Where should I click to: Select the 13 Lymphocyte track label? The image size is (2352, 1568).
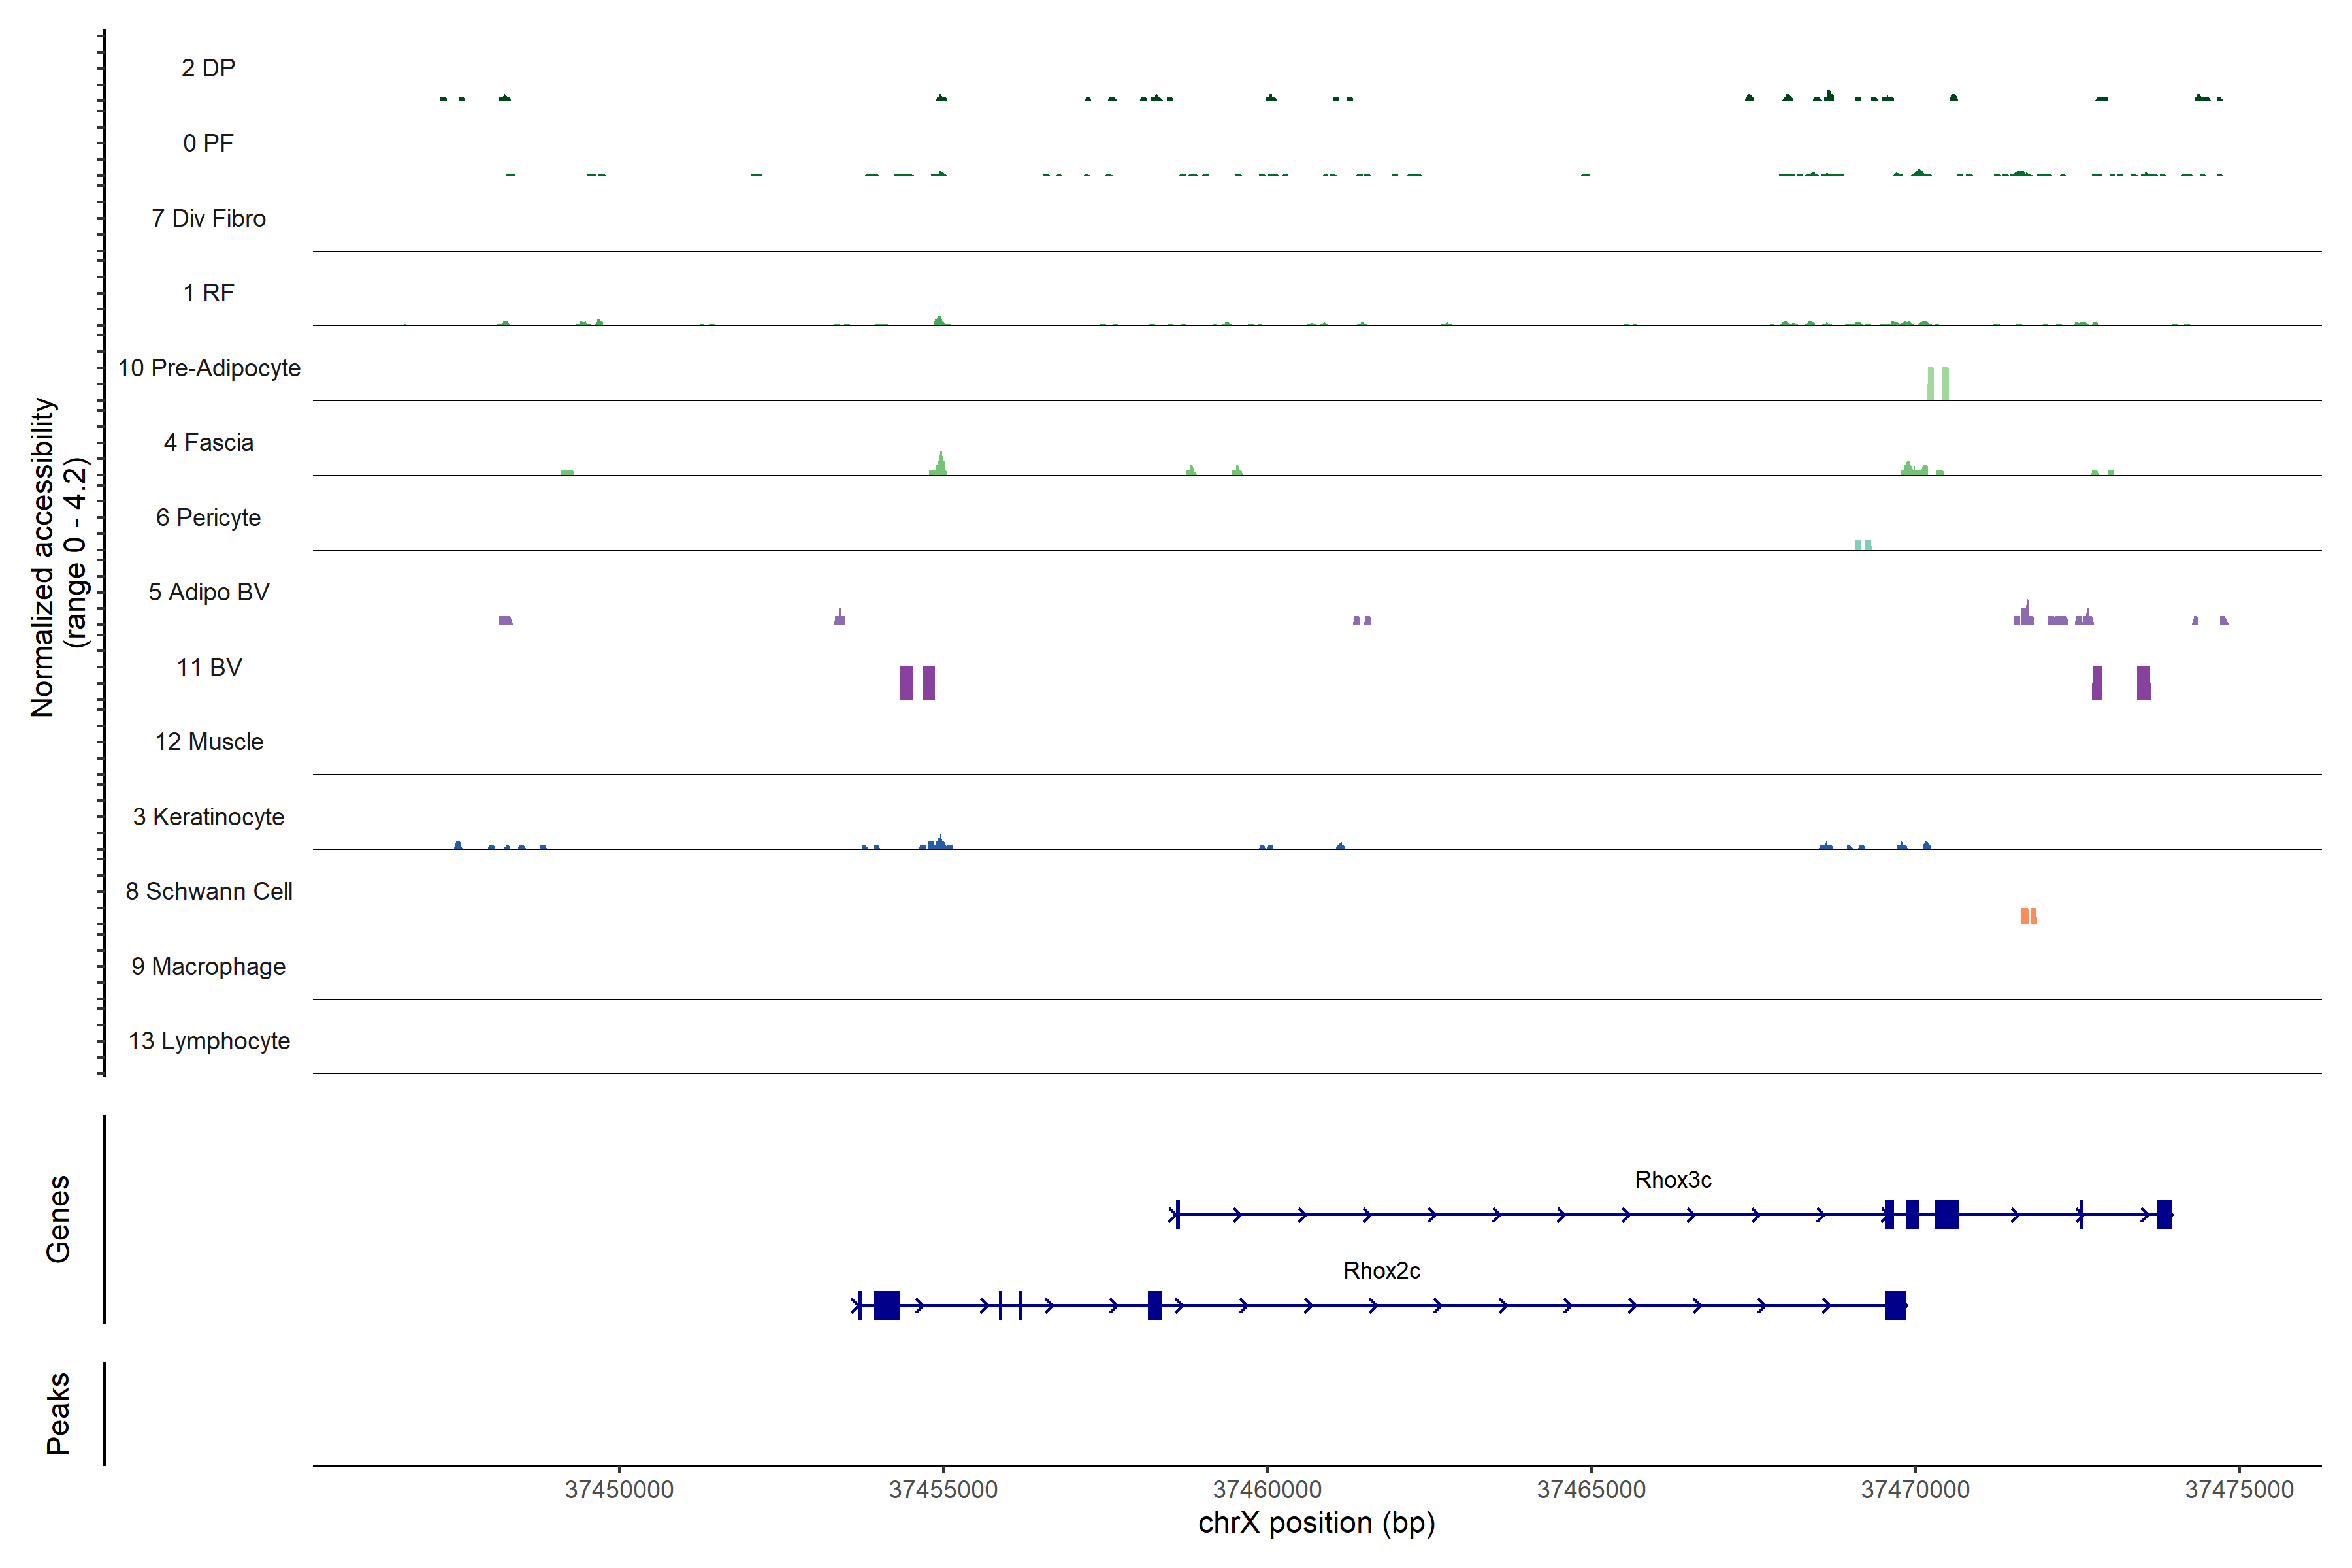click(209, 1041)
